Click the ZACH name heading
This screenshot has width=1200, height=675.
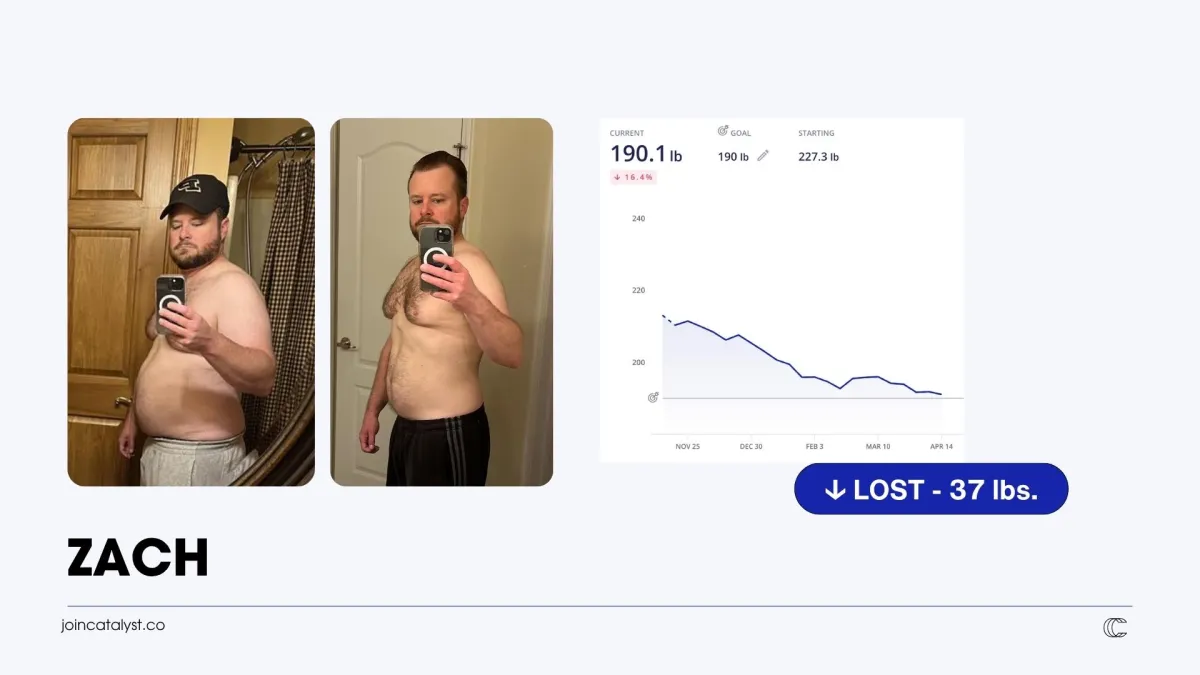tap(138, 558)
